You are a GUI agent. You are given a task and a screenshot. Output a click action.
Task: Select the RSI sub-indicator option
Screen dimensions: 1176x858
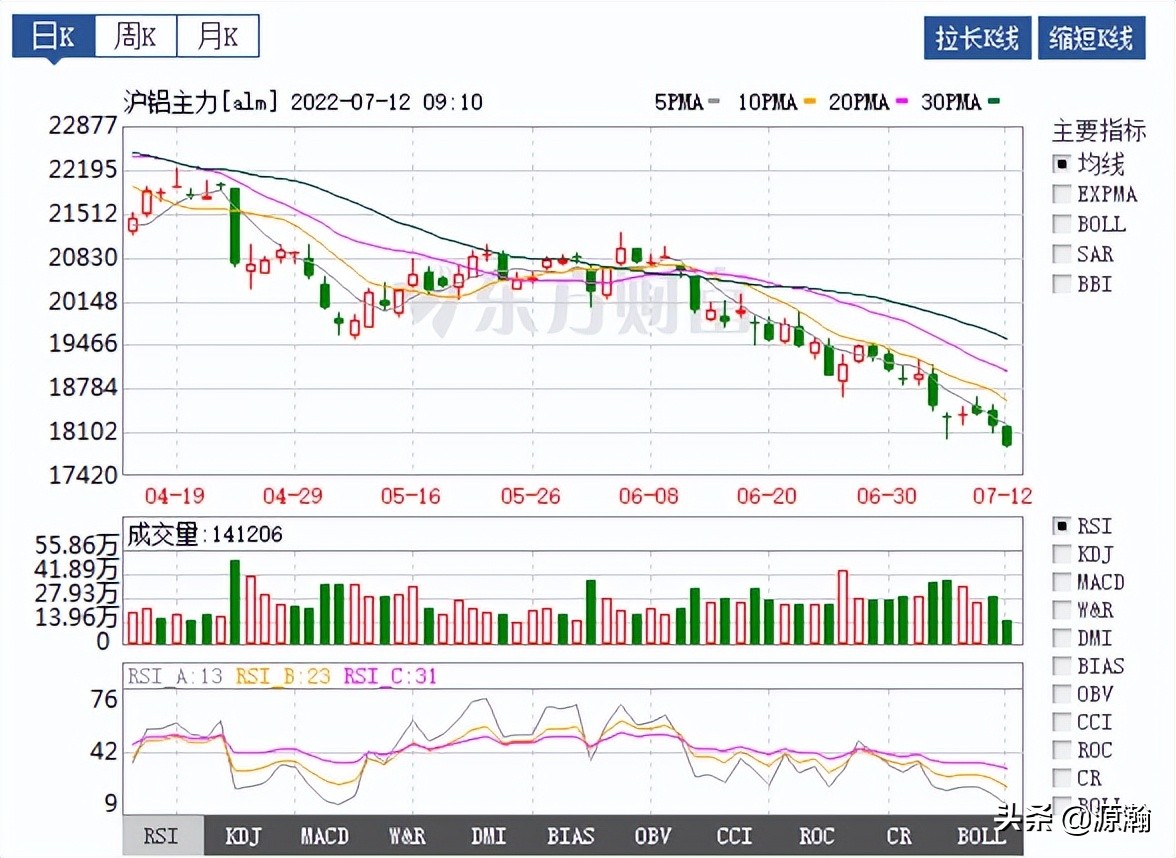(1061, 526)
